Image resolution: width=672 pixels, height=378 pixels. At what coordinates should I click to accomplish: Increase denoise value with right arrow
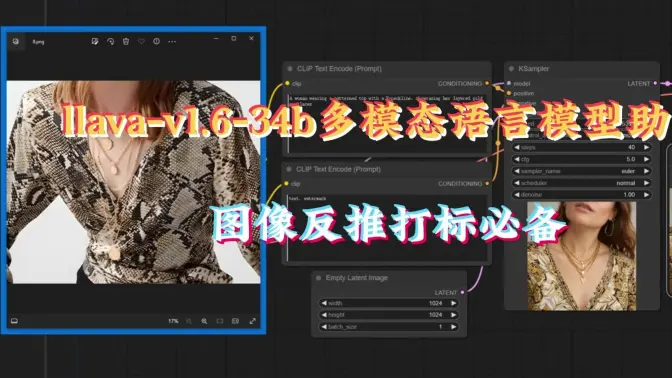(646, 195)
